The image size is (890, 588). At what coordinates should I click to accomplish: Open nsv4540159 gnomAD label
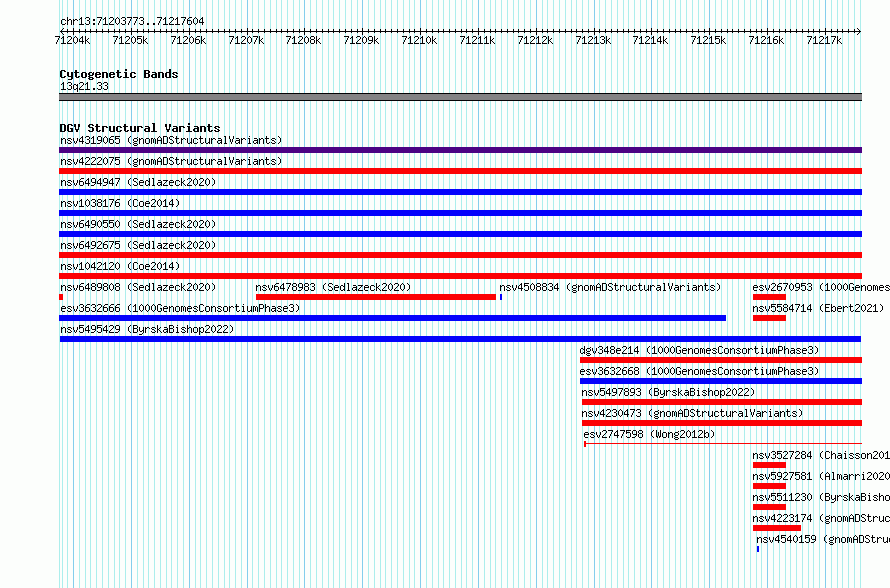(x=823, y=539)
